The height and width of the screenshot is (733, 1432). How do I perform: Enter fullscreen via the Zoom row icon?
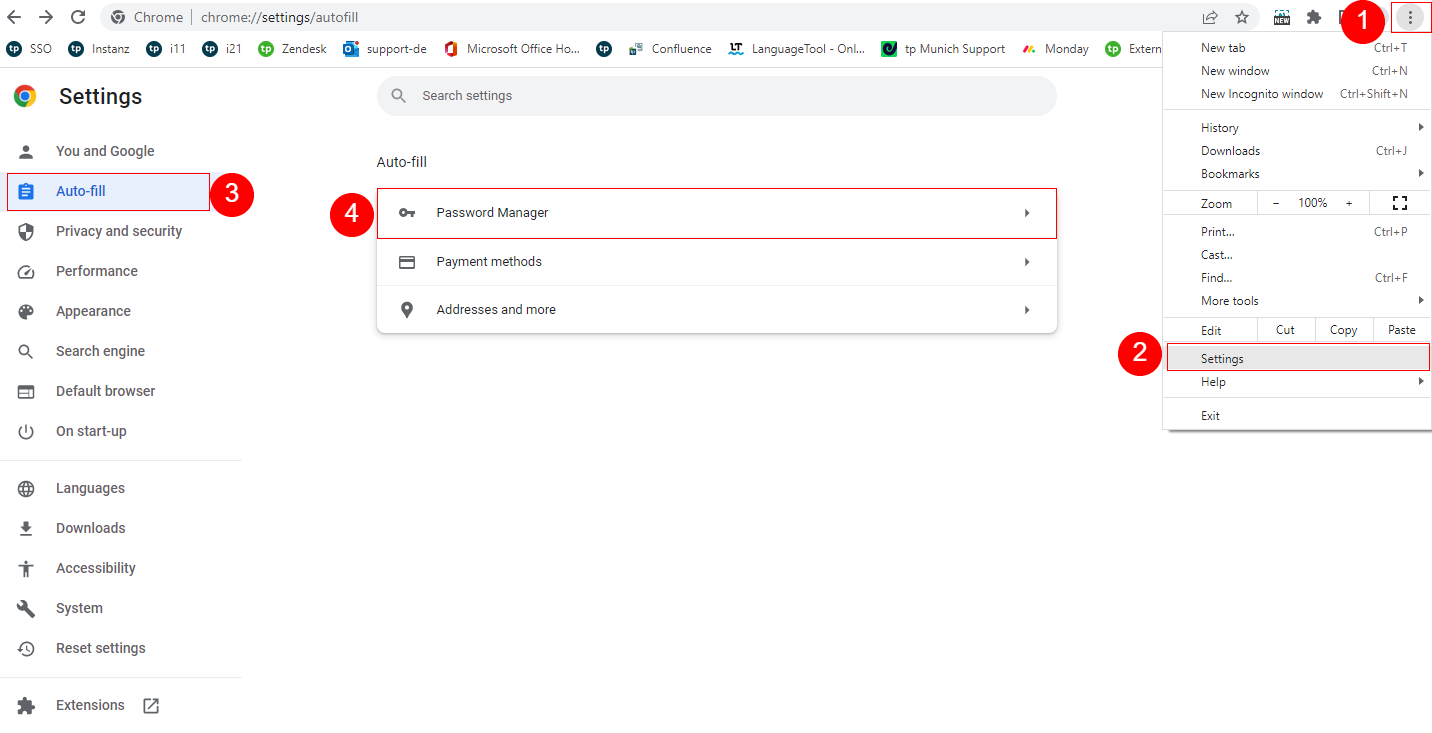point(1400,203)
